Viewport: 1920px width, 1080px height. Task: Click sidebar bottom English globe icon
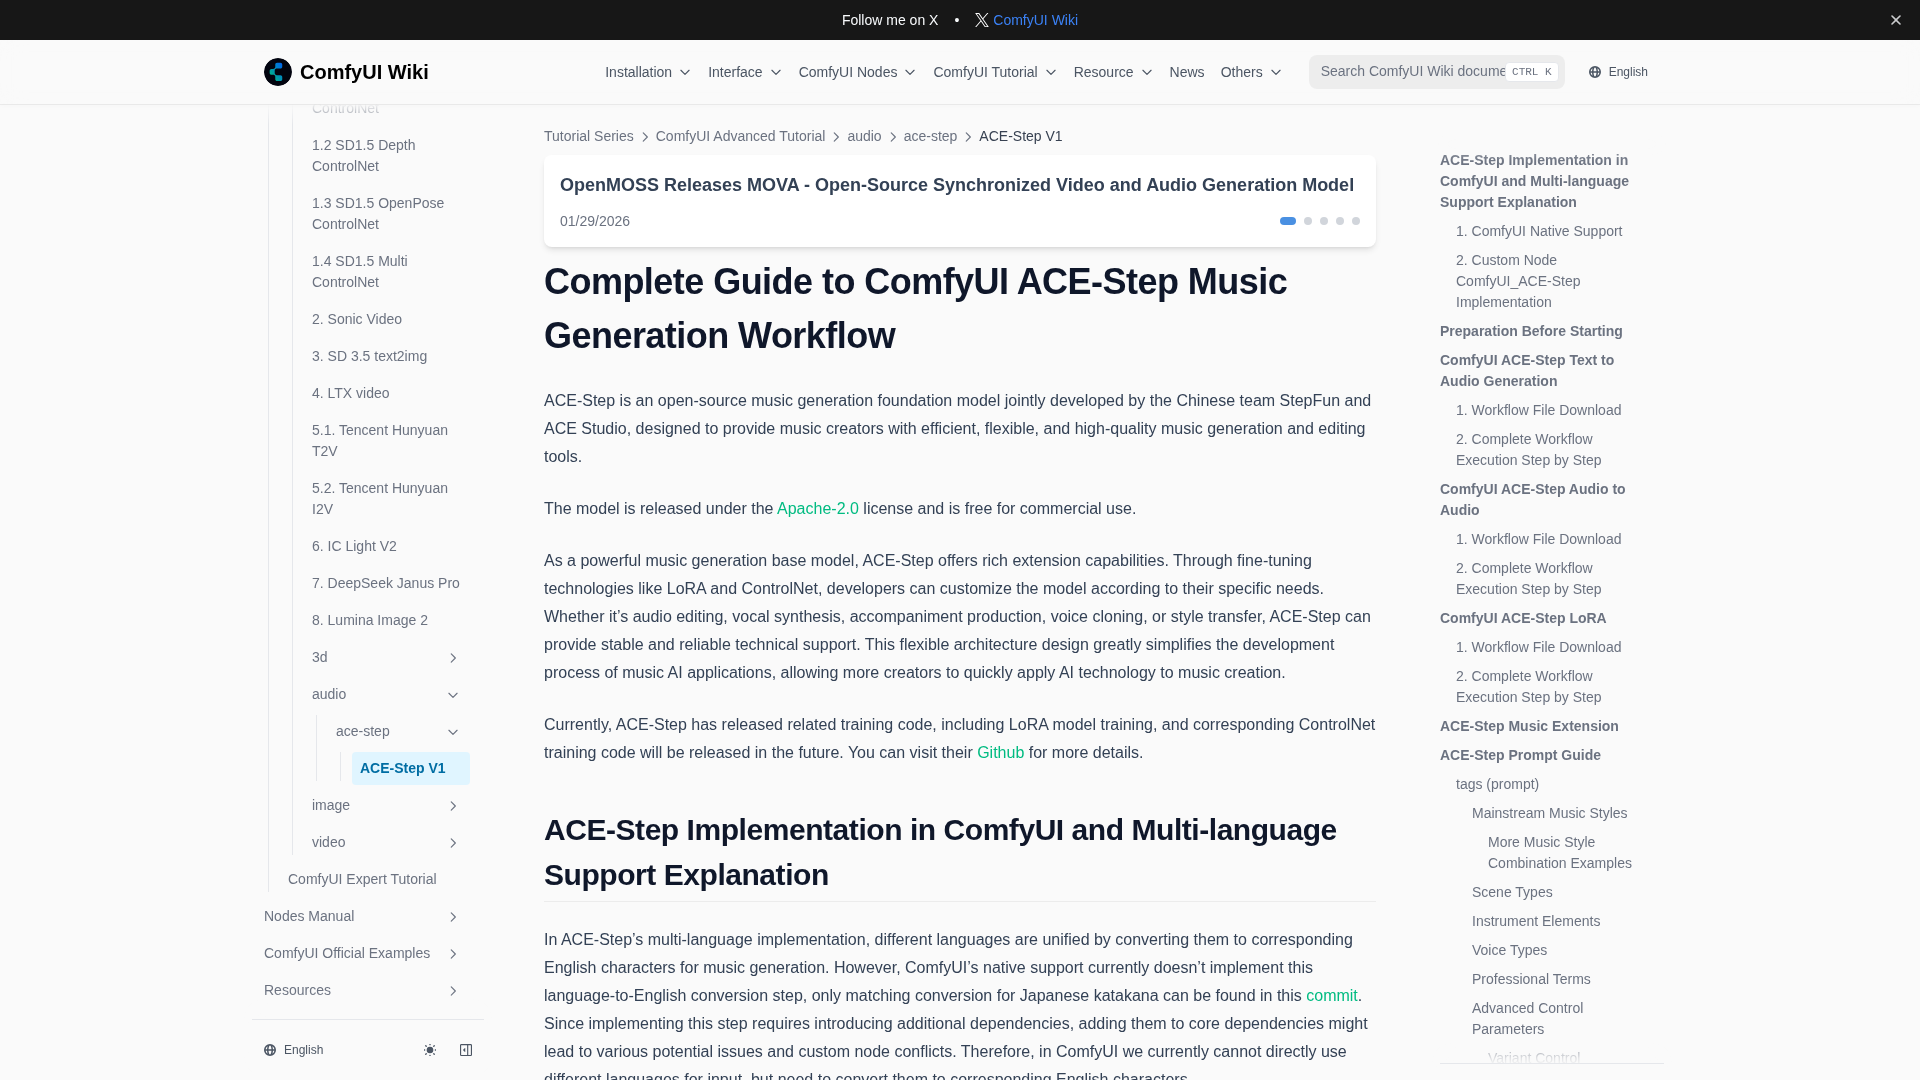pyautogui.click(x=270, y=1050)
